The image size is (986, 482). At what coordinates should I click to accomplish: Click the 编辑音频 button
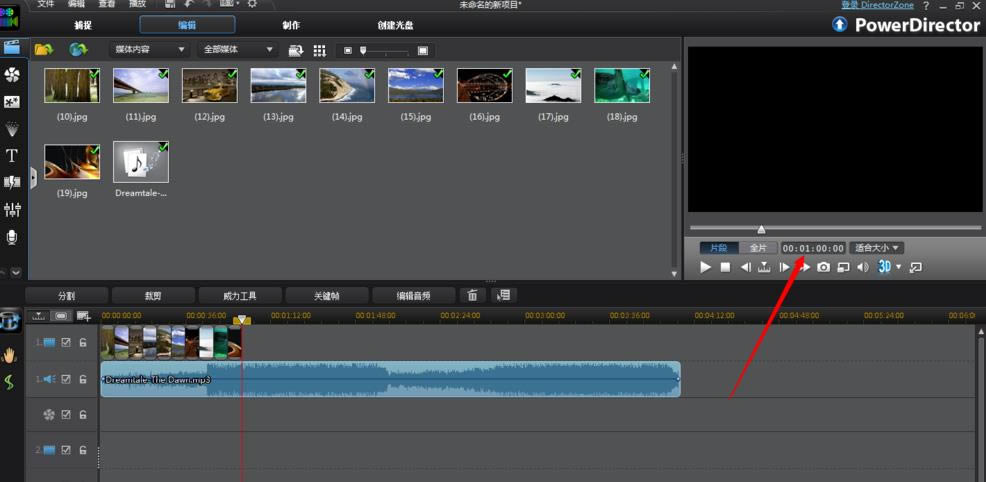[x=414, y=295]
